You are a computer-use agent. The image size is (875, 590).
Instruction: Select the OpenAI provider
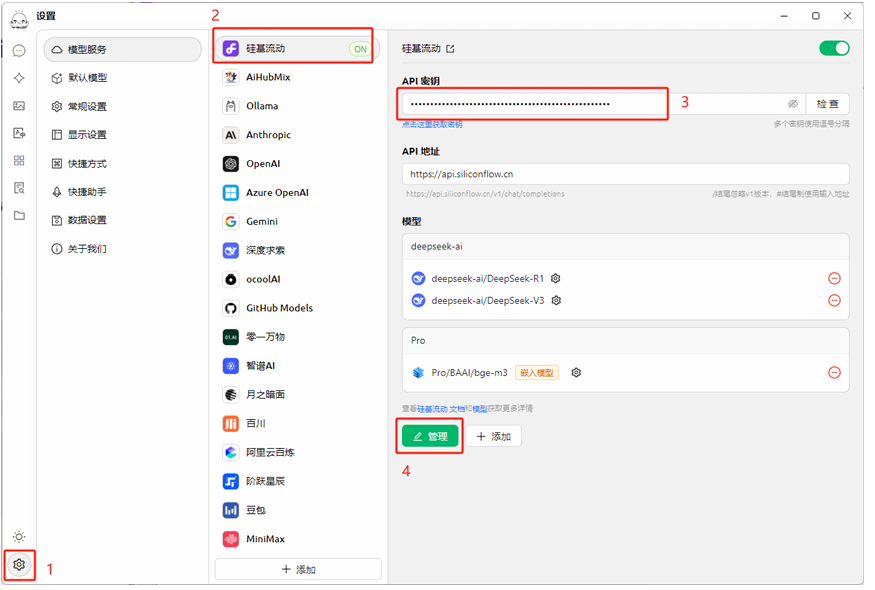[x=297, y=164]
